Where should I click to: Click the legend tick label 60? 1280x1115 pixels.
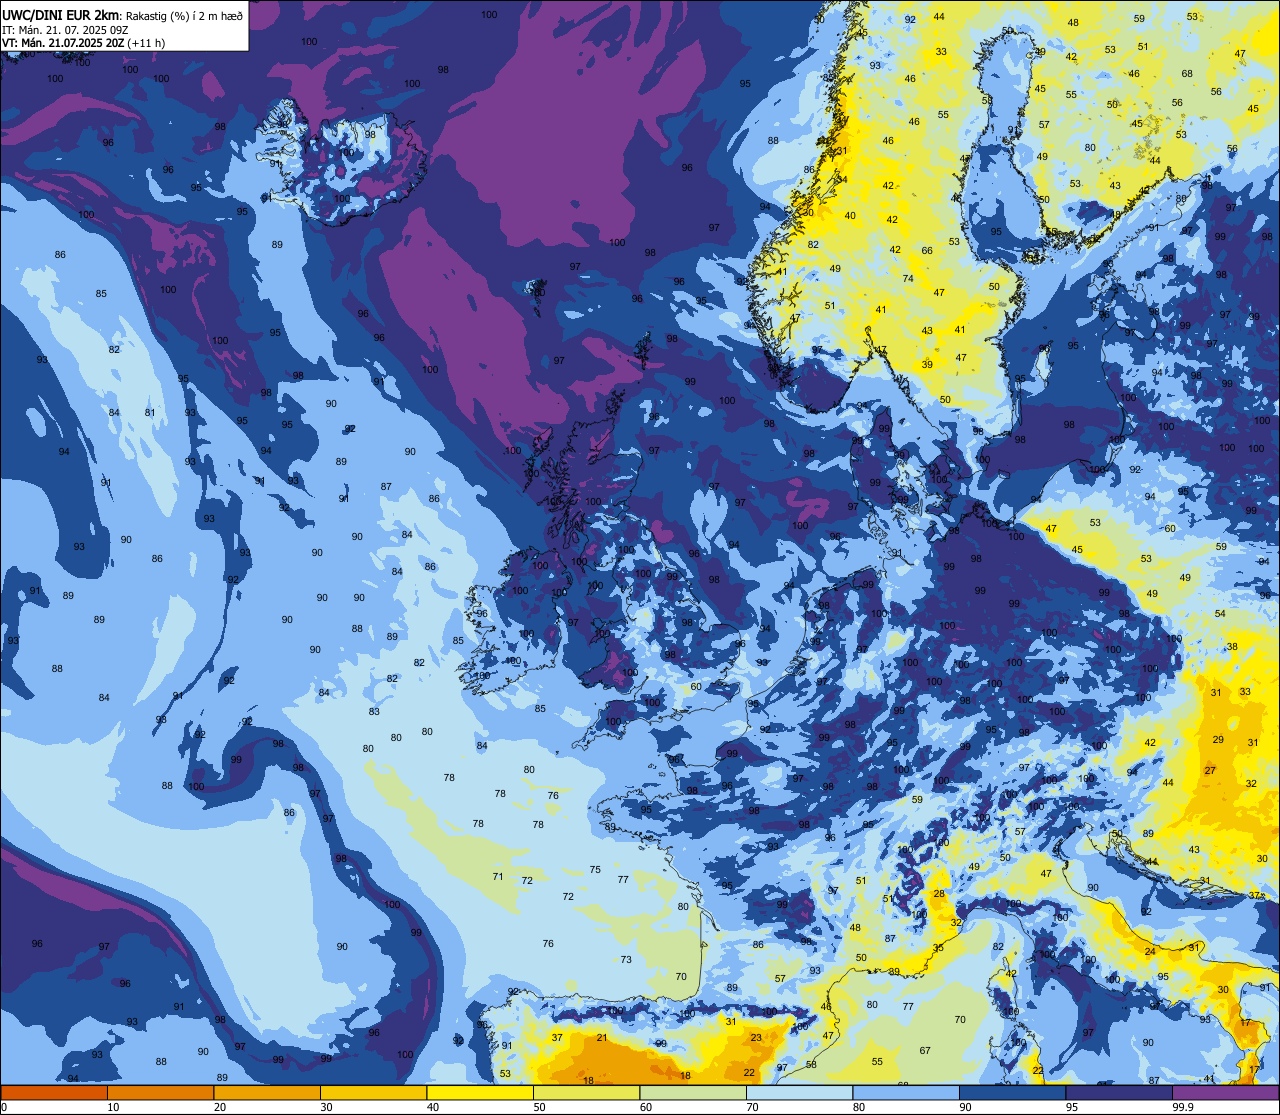click(x=646, y=1107)
